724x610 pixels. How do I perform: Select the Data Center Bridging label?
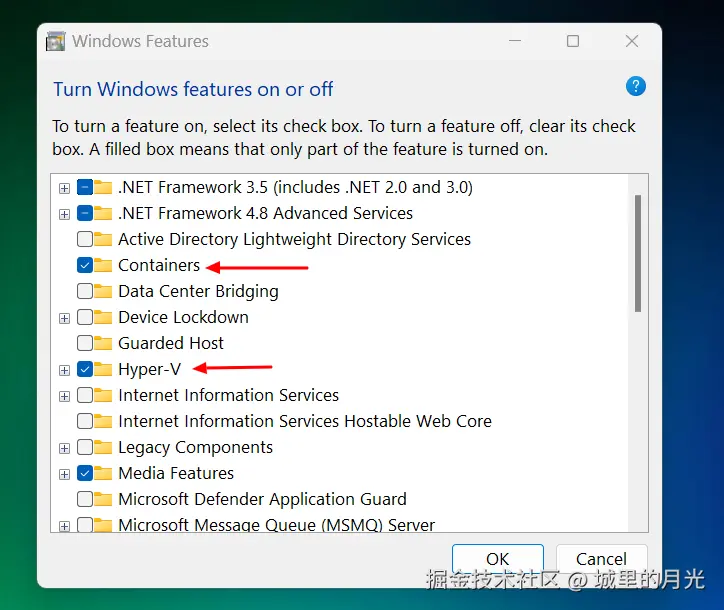pyautogui.click(x=199, y=291)
